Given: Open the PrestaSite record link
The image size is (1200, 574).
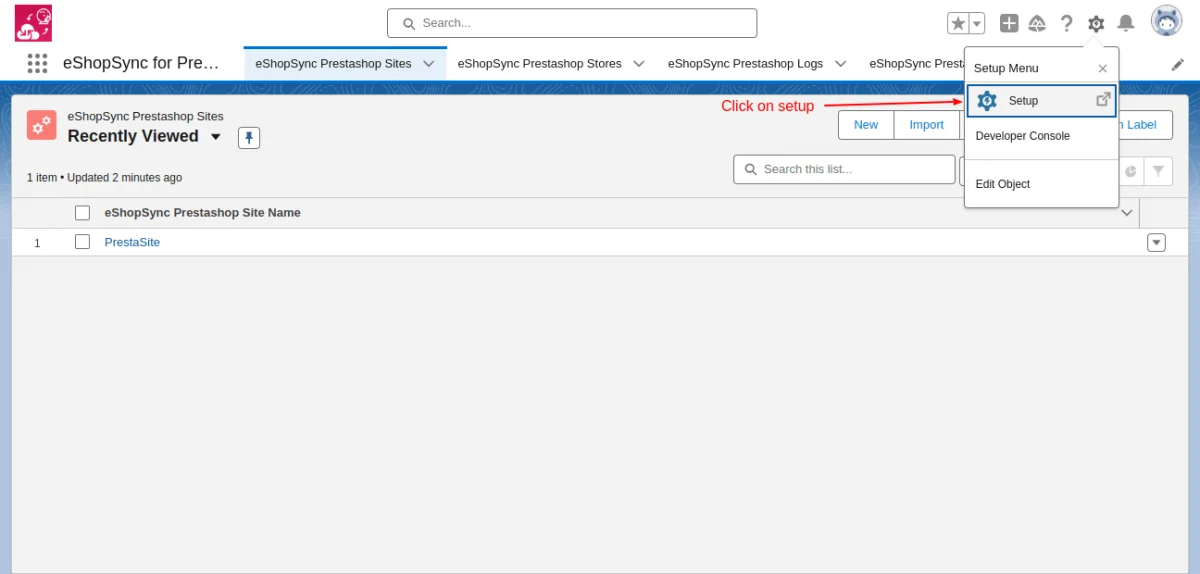Looking at the screenshot, I should coord(132,242).
